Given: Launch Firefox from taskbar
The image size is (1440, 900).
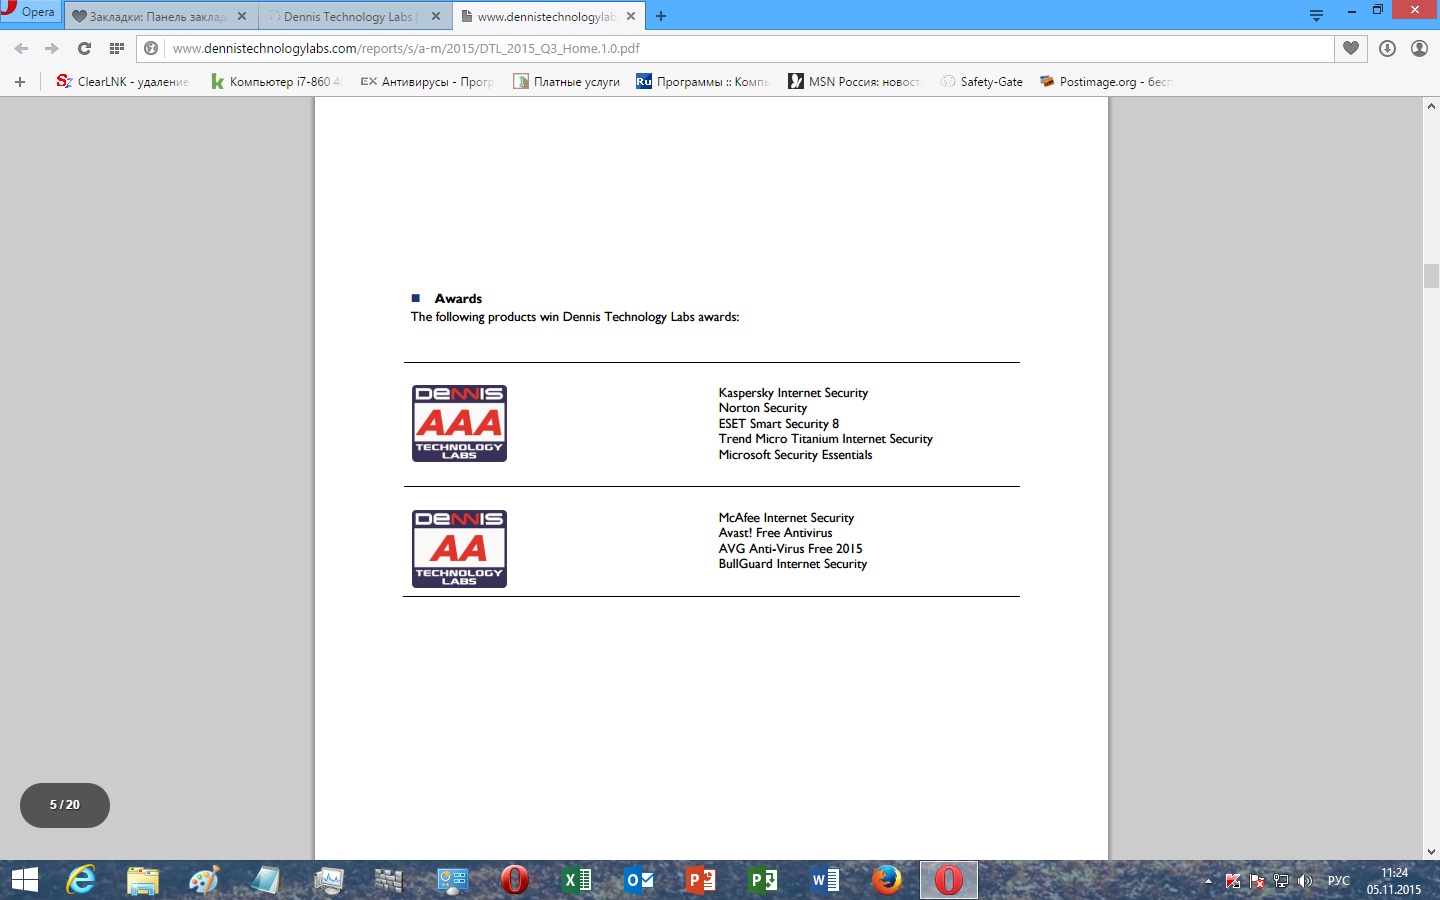Looking at the screenshot, I should pyautogui.click(x=886, y=880).
